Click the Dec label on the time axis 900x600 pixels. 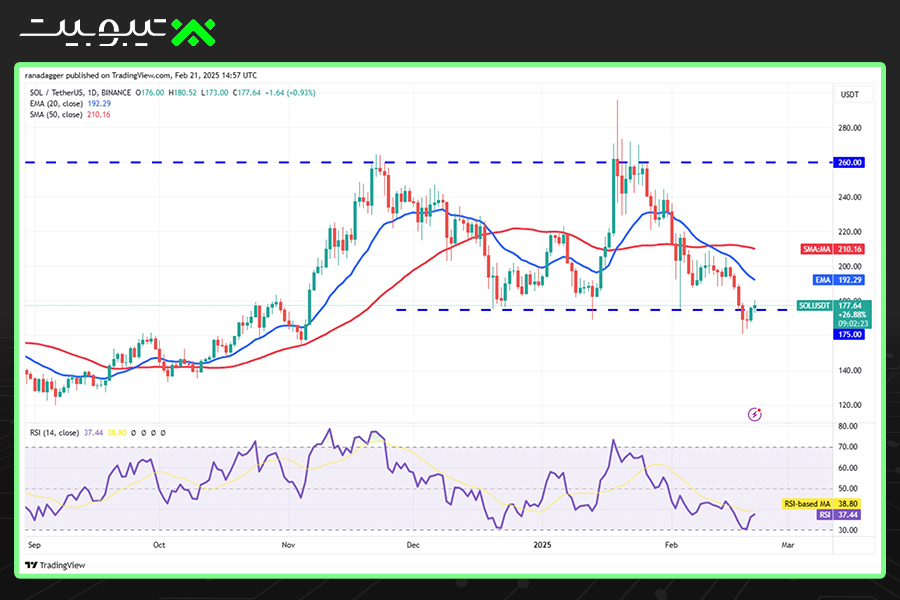[413, 544]
